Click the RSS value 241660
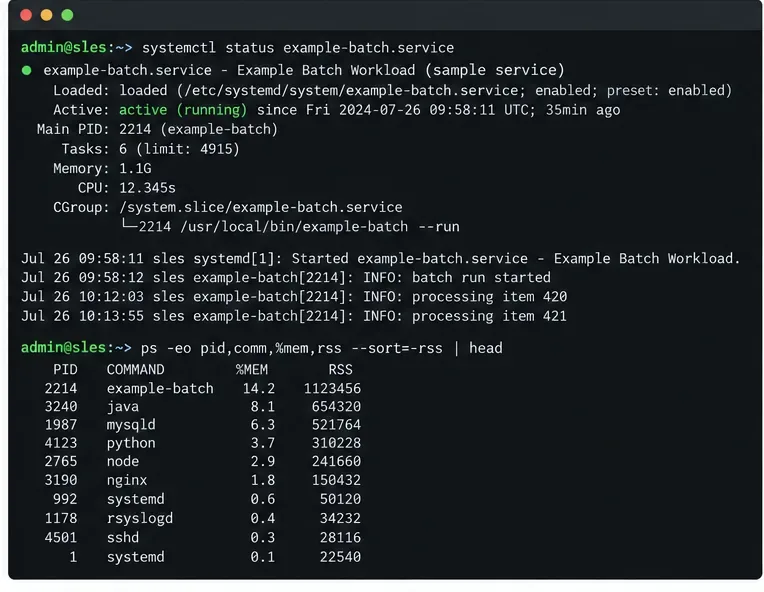The width and height of the screenshot is (764, 592). pyautogui.click(x=336, y=461)
